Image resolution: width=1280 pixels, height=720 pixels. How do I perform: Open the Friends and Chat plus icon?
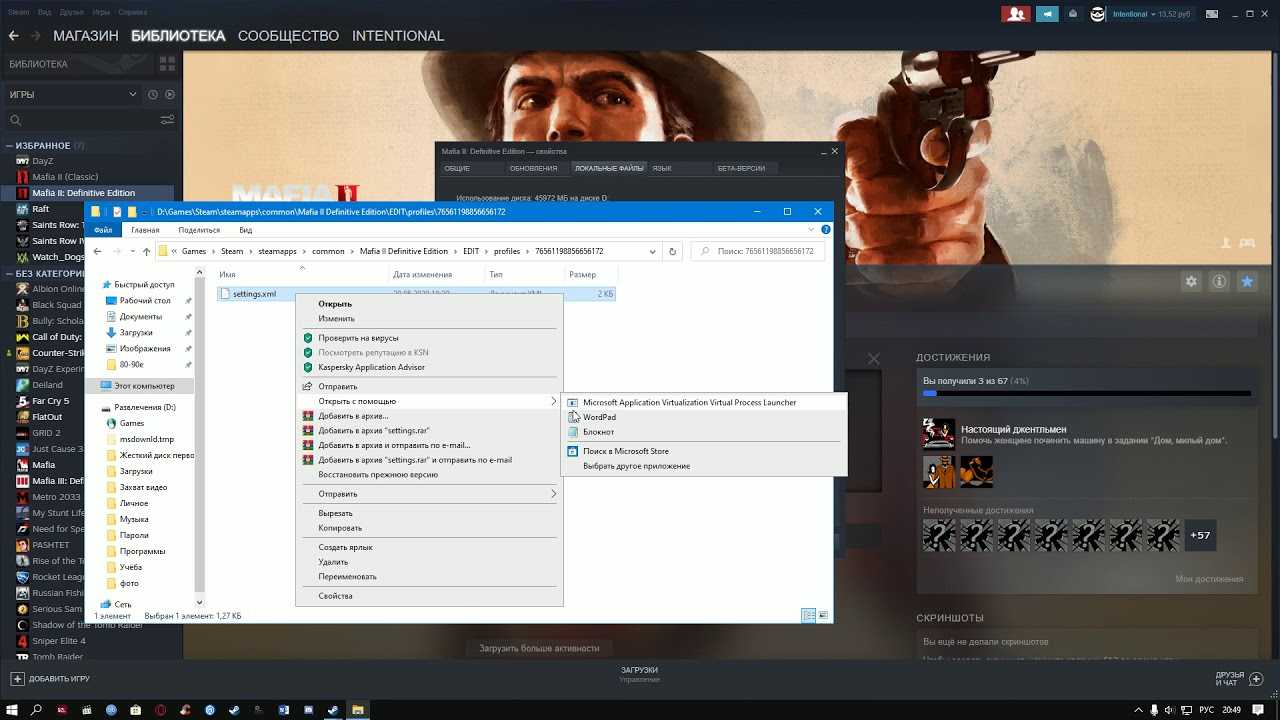click(x=1255, y=678)
